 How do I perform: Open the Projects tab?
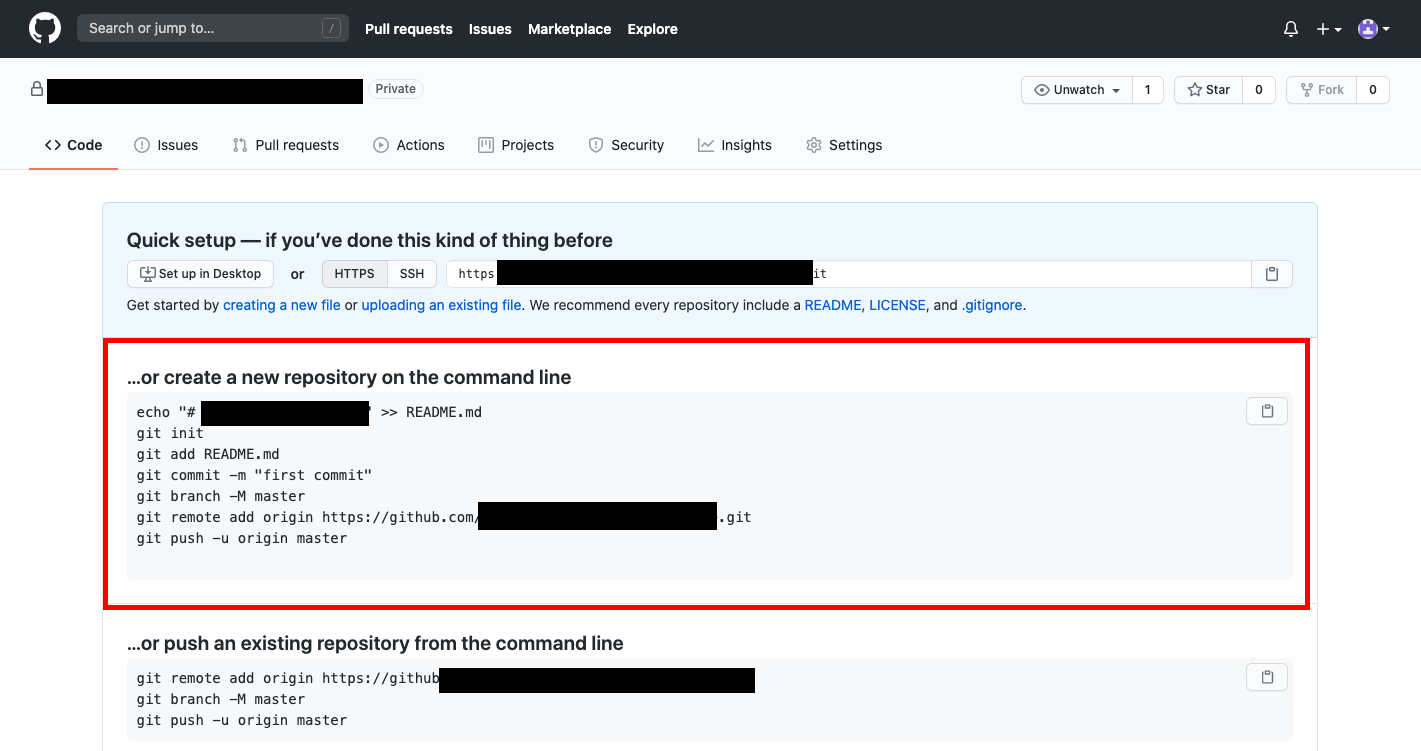click(x=516, y=145)
